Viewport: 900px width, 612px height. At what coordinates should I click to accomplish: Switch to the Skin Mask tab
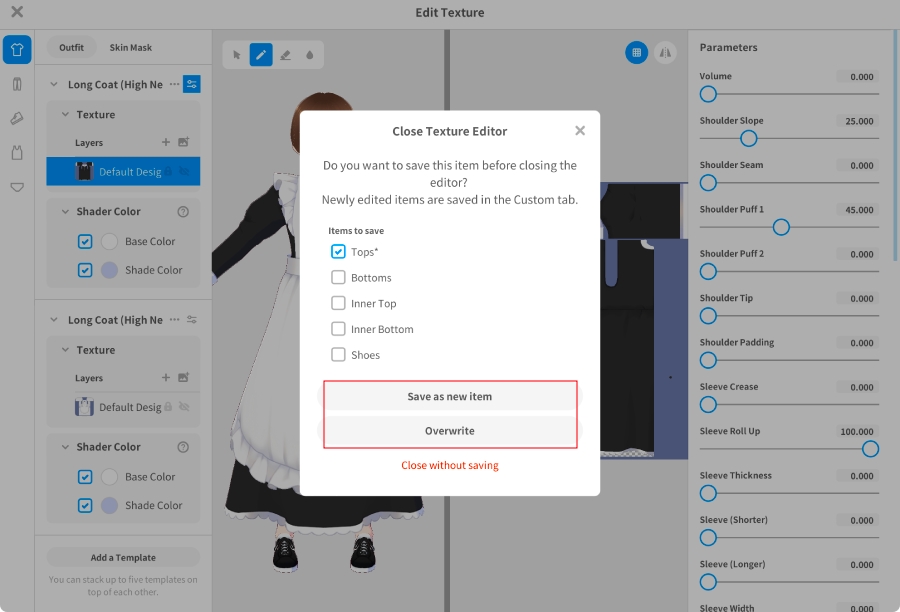[131, 48]
